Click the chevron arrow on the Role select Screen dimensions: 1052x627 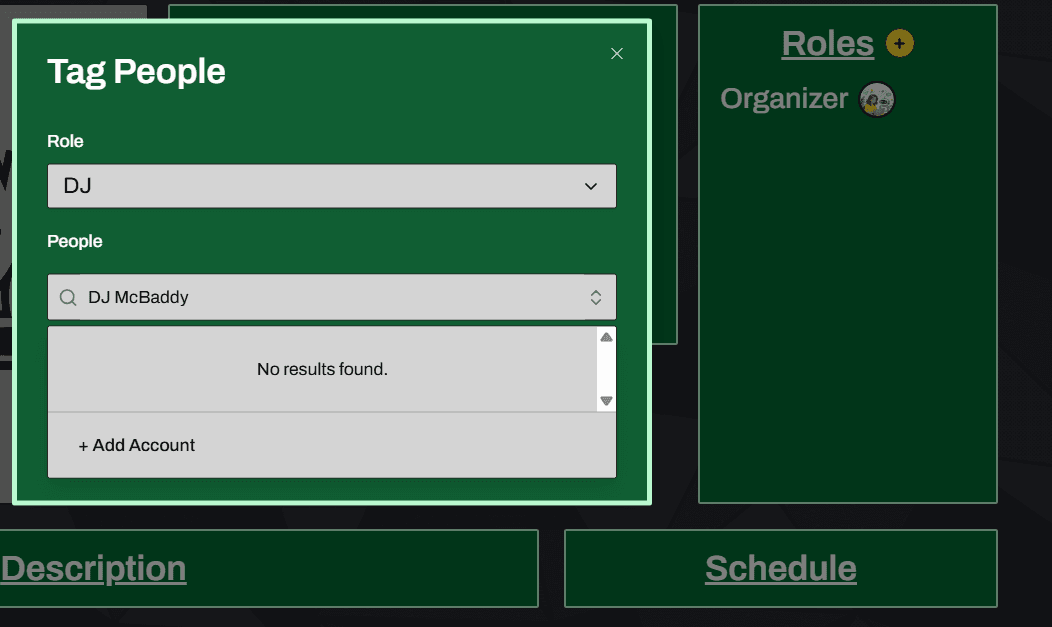[591, 186]
